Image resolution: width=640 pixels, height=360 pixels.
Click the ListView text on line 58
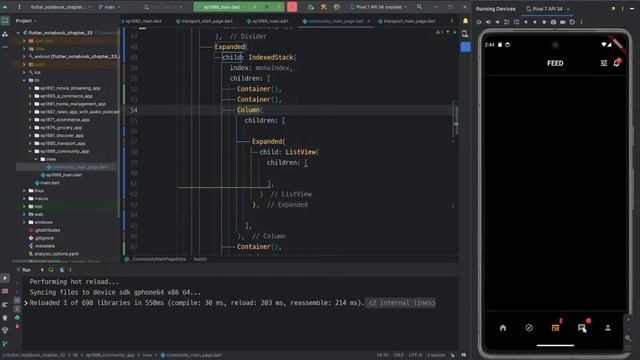[x=301, y=152]
